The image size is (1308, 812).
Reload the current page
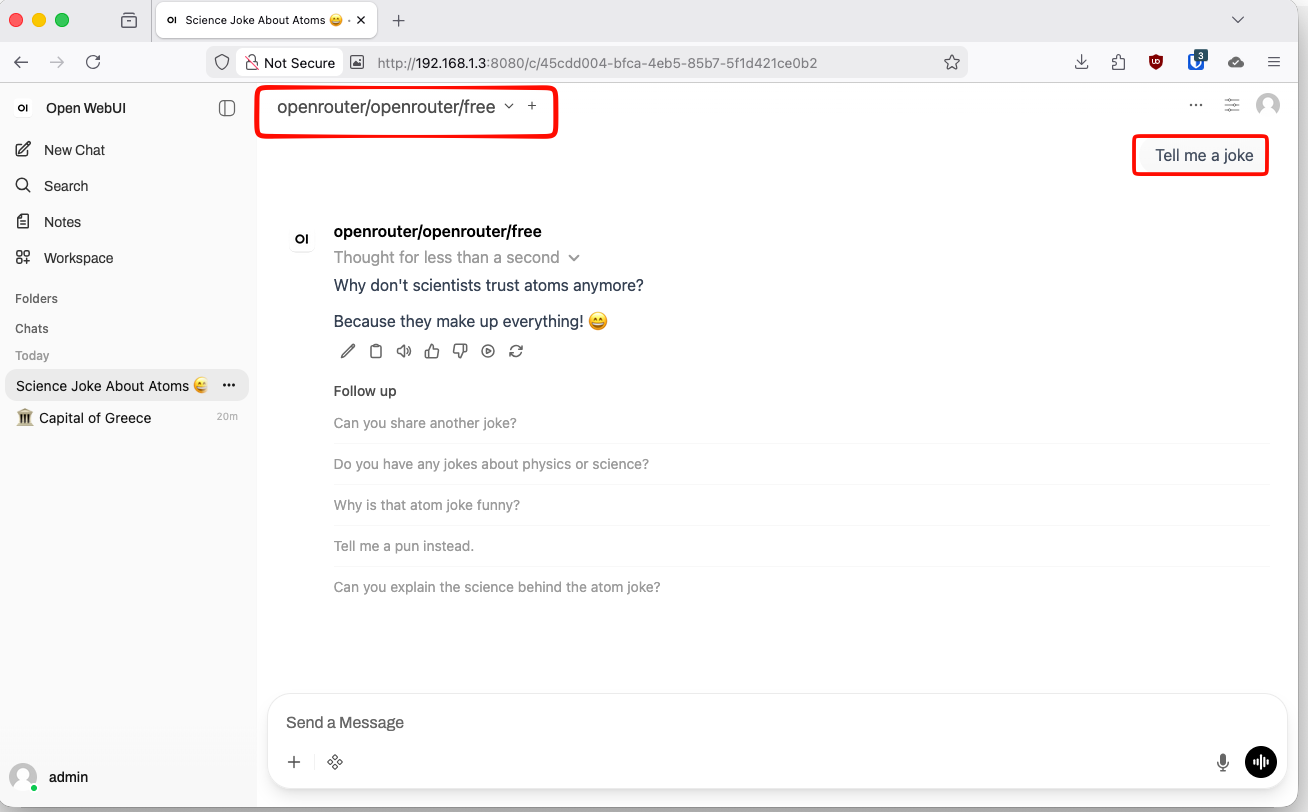93,62
